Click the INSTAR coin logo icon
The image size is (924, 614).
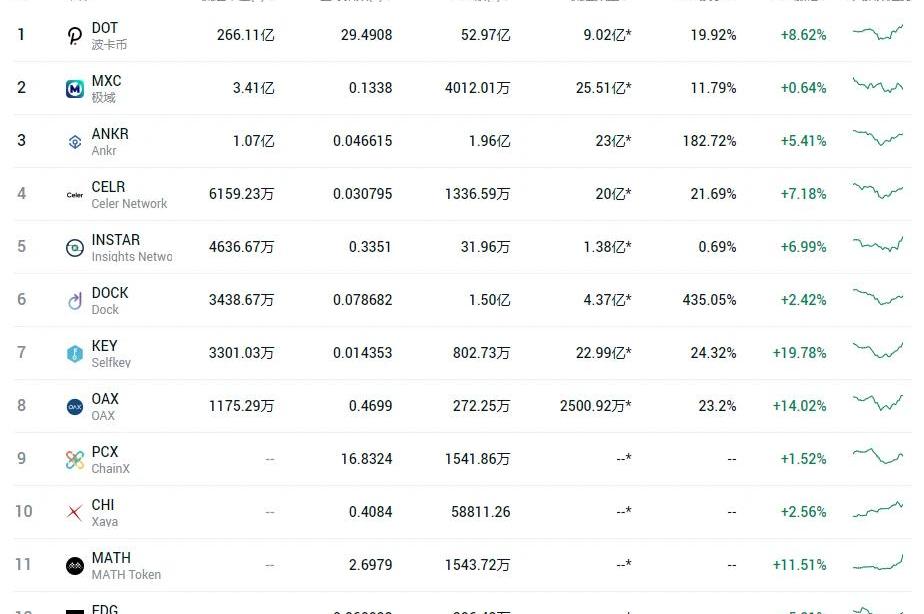tap(75, 248)
